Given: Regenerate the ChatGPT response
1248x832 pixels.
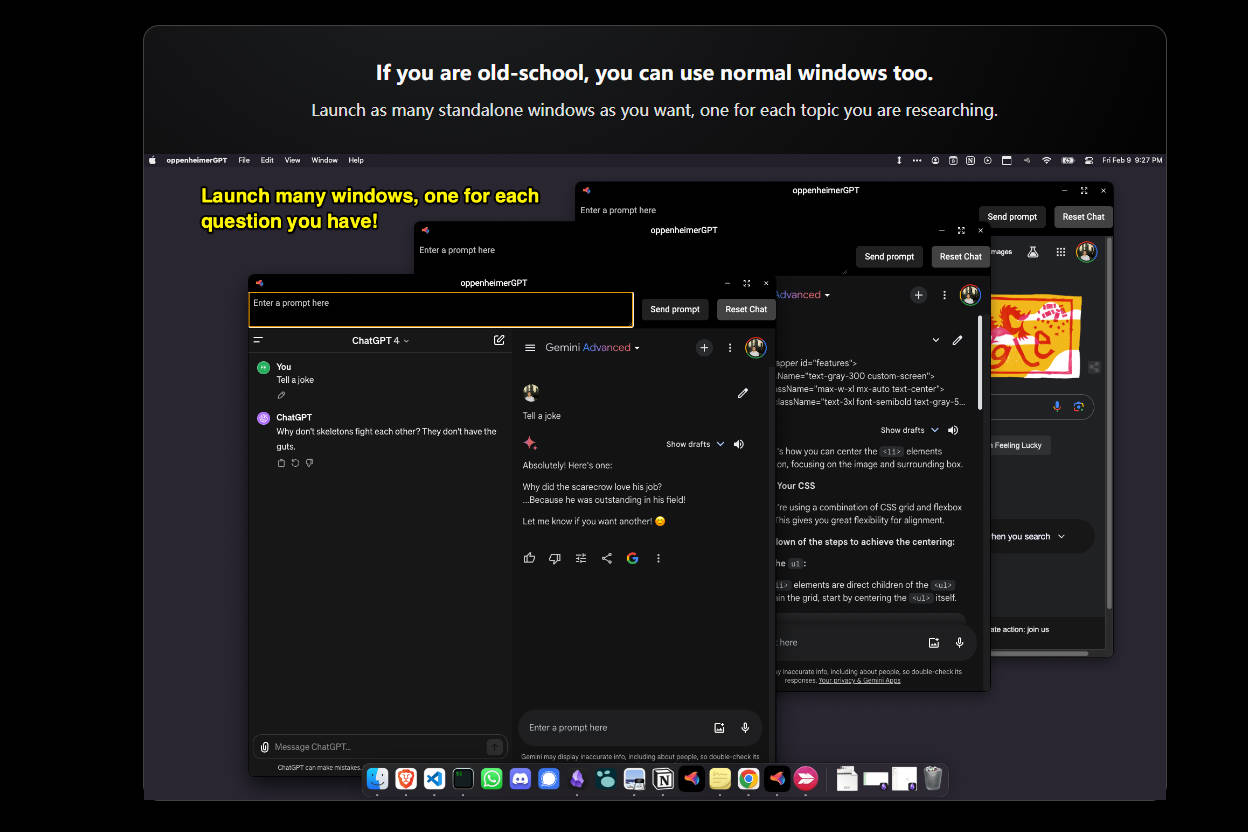Looking at the screenshot, I should [x=295, y=463].
